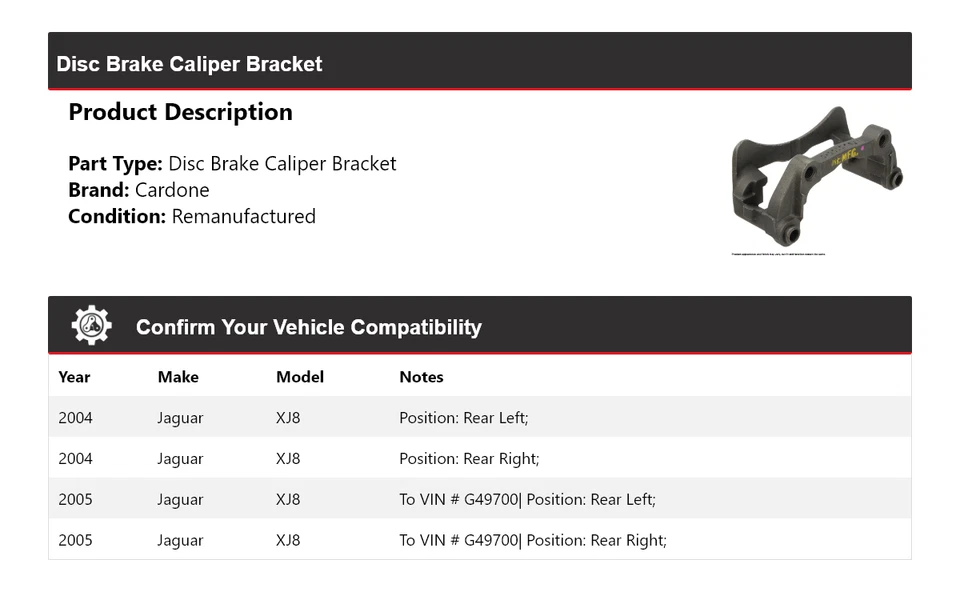960x592 pixels.
Task: Click the Brand: Cardone text
Action: (x=139, y=190)
